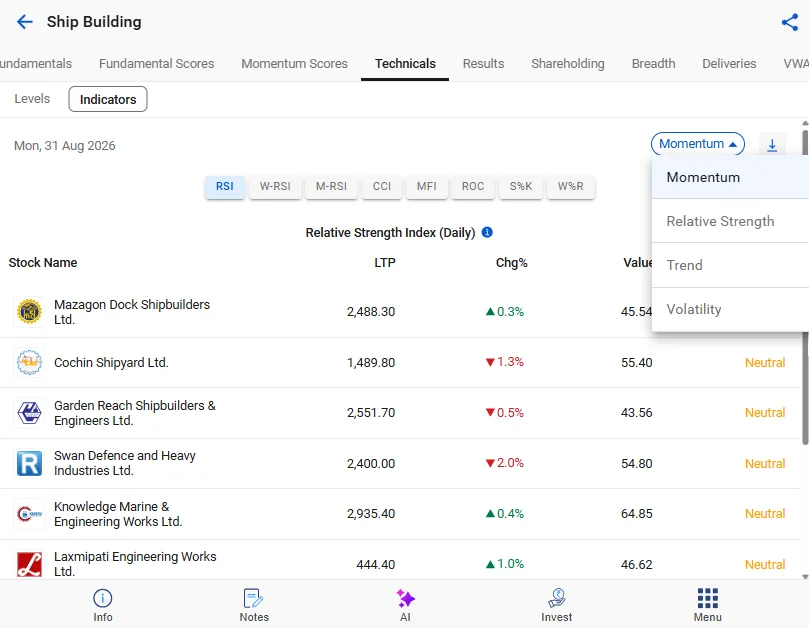809x628 pixels.
Task: Click the Cochin Shipyard logo
Action: (29, 362)
